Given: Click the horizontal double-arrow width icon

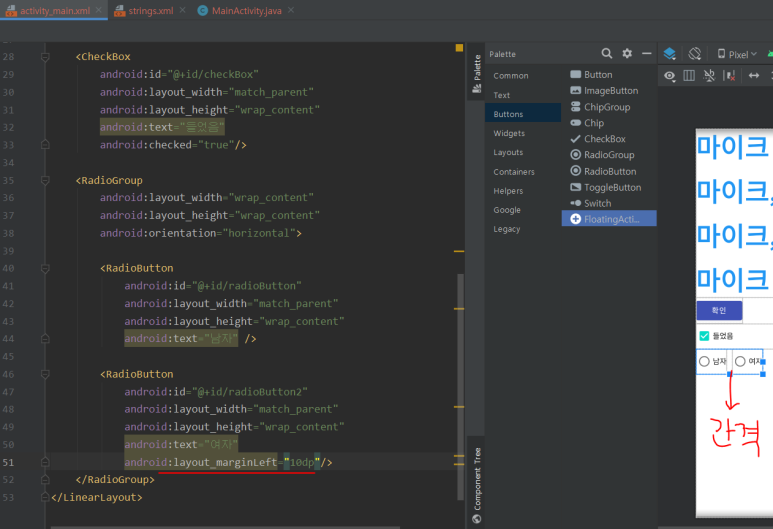Looking at the screenshot, I should pyautogui.click(x=754, y=75).
